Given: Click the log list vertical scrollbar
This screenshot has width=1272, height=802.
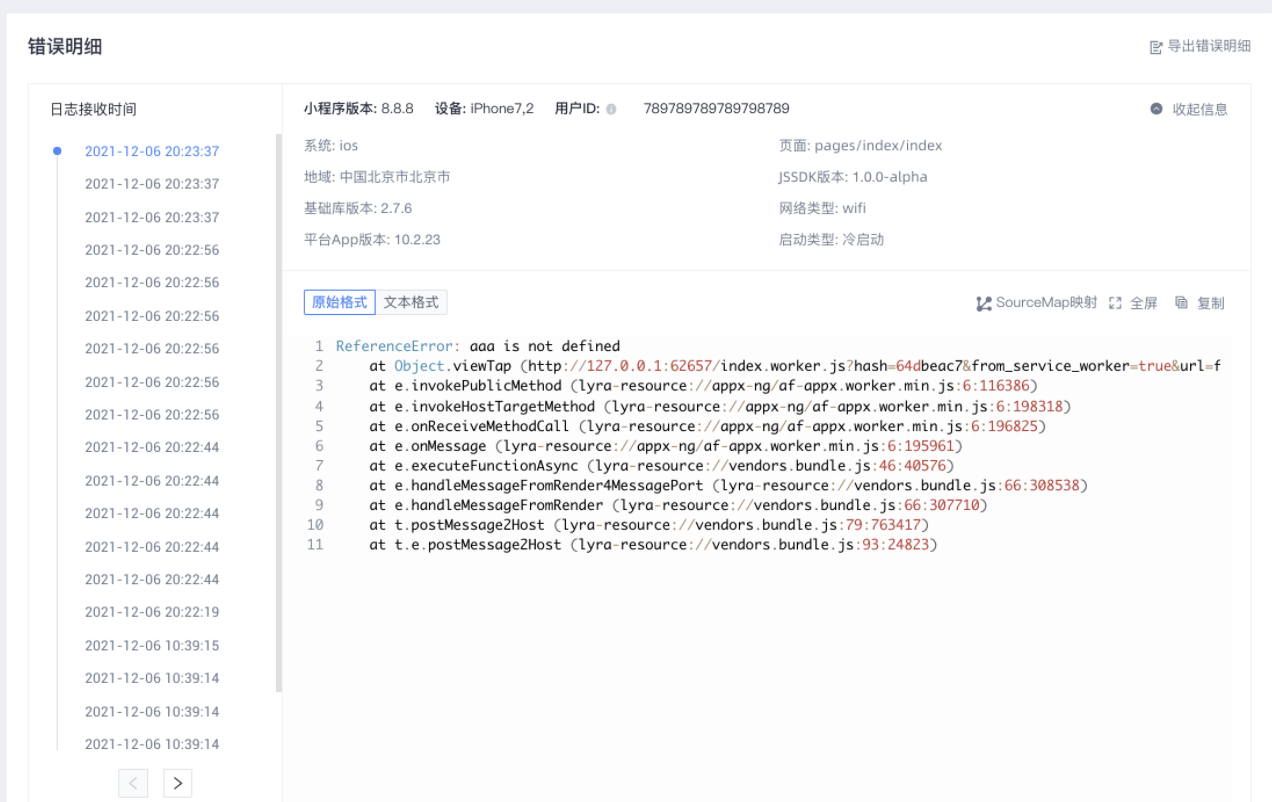Looking at the screenshot, I should 279,413.
